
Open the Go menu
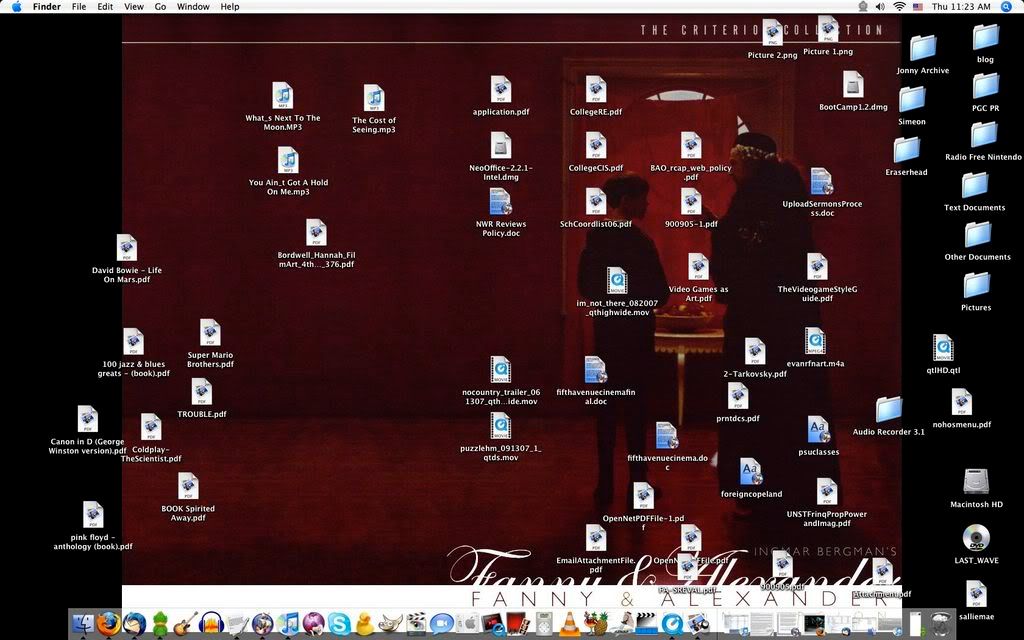pos(161,7)
